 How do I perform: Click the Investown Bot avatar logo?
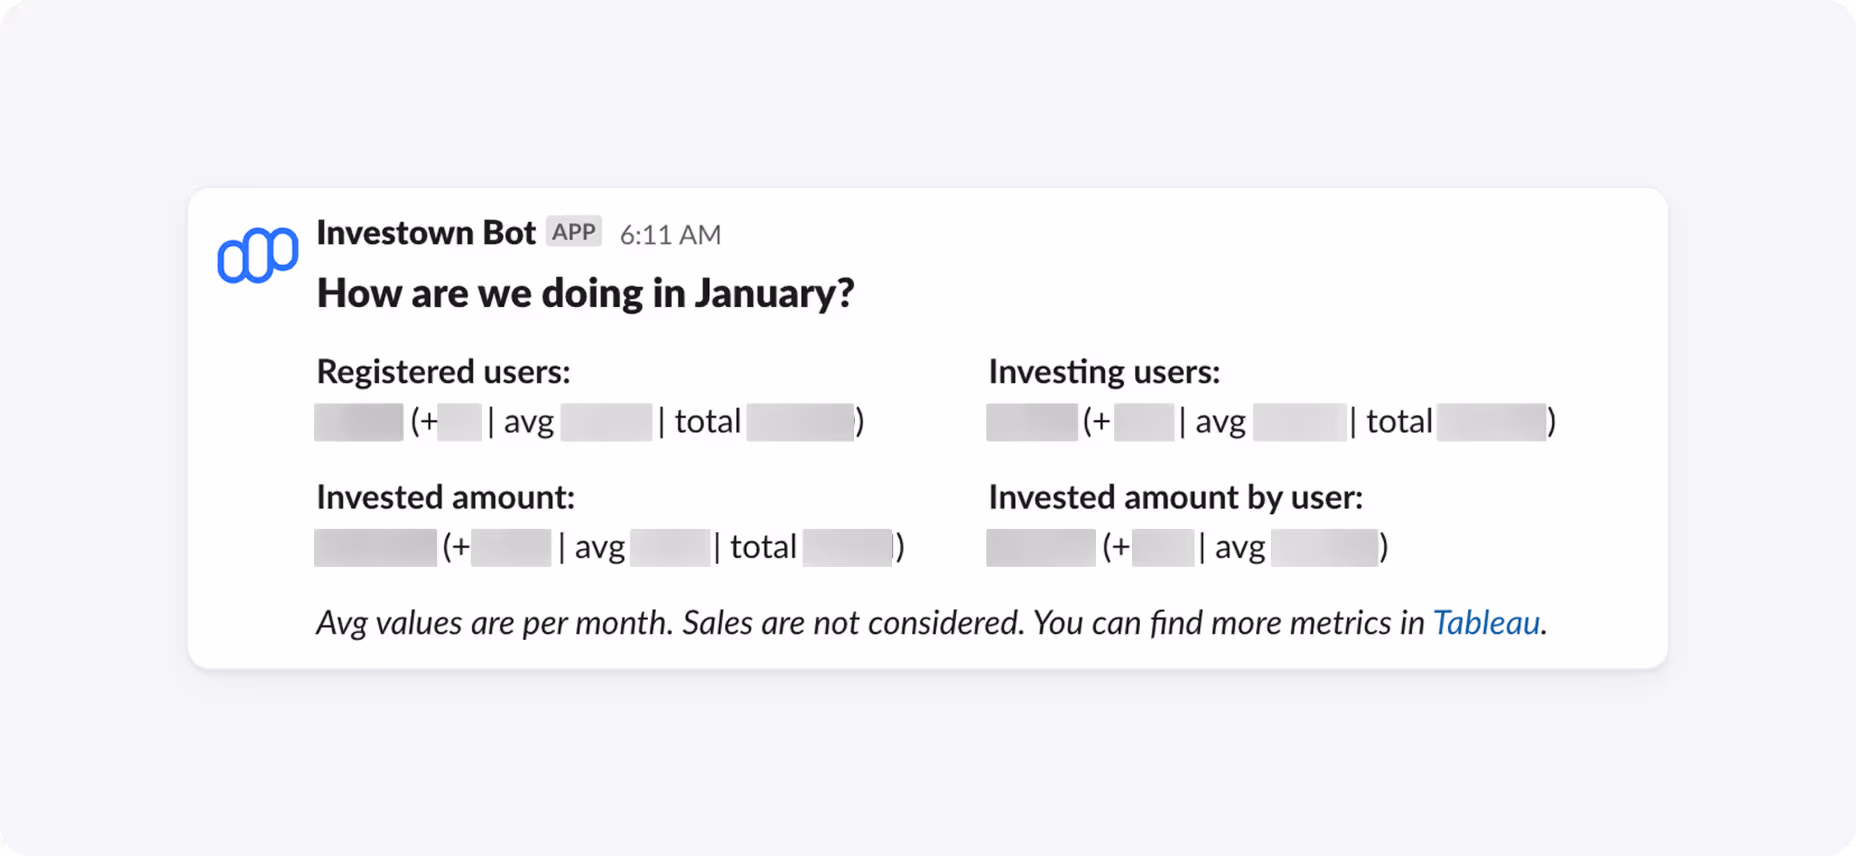point(258,255)
